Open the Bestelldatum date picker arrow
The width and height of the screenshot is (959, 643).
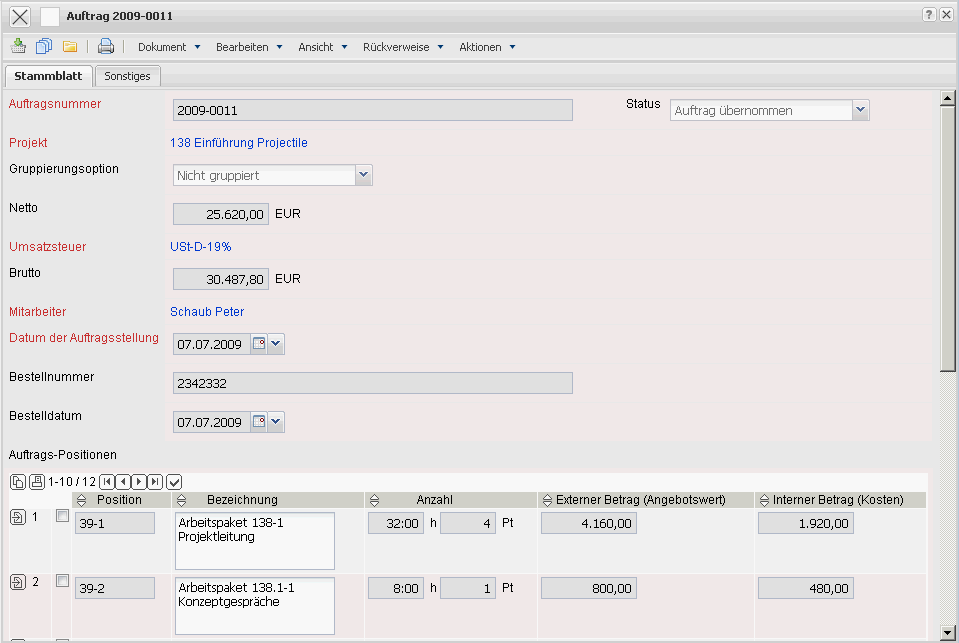(276, 422)
